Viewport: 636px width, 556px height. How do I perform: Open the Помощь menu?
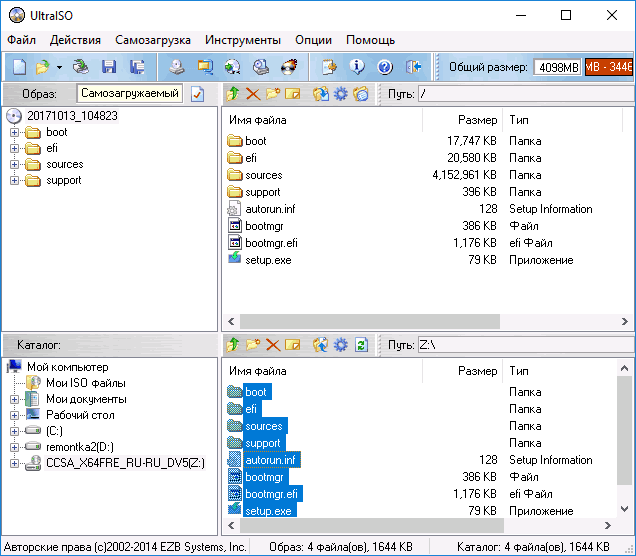click(371, 40)
